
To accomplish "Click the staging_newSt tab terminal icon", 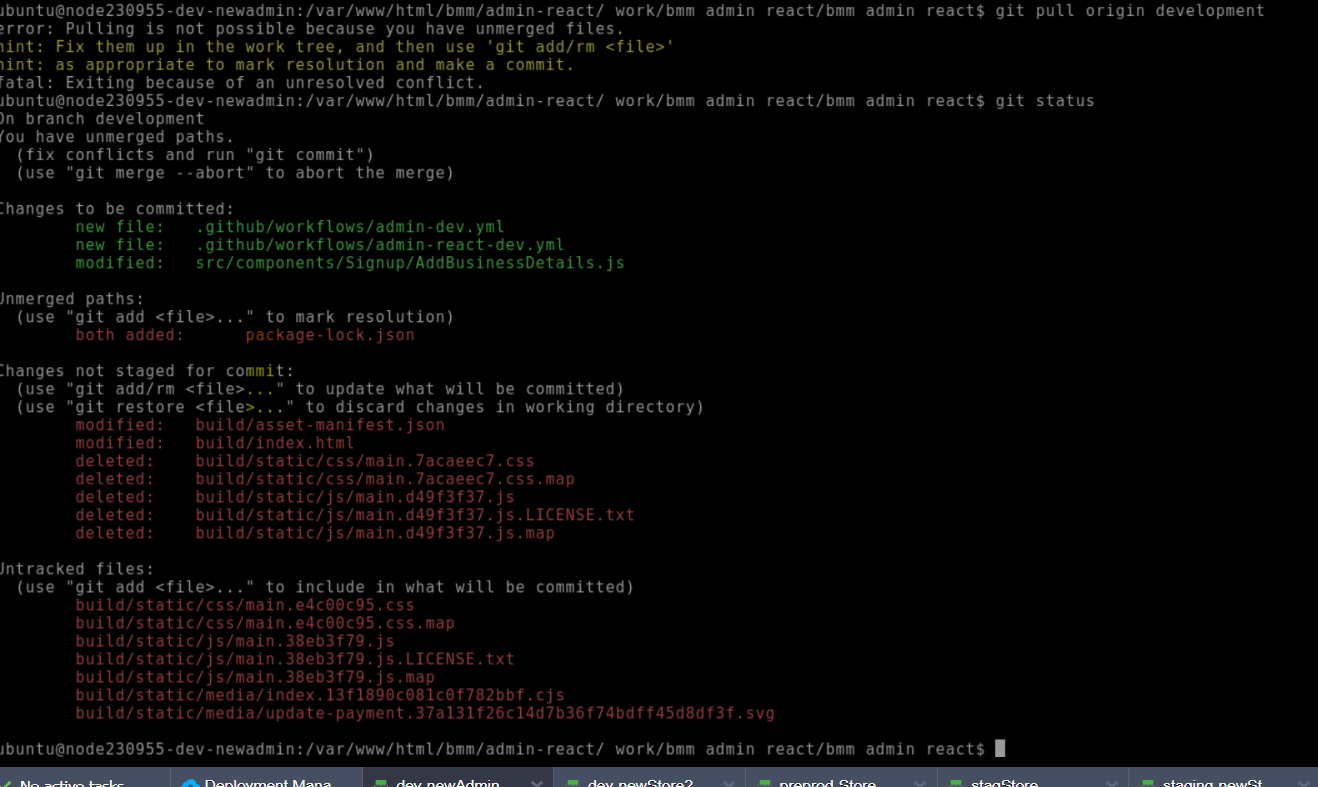I will click(x=1147, y=784).
